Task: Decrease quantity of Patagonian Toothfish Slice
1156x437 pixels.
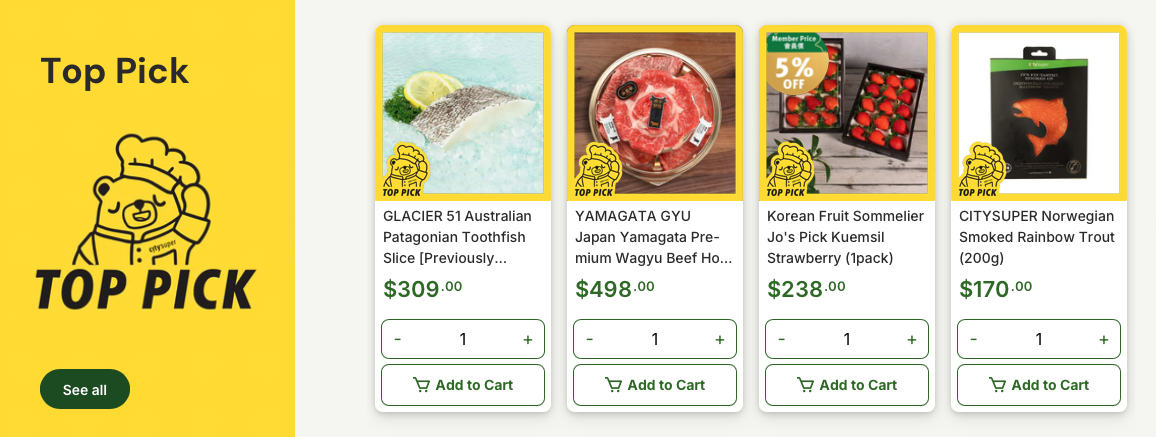Action: click(398, 339)
